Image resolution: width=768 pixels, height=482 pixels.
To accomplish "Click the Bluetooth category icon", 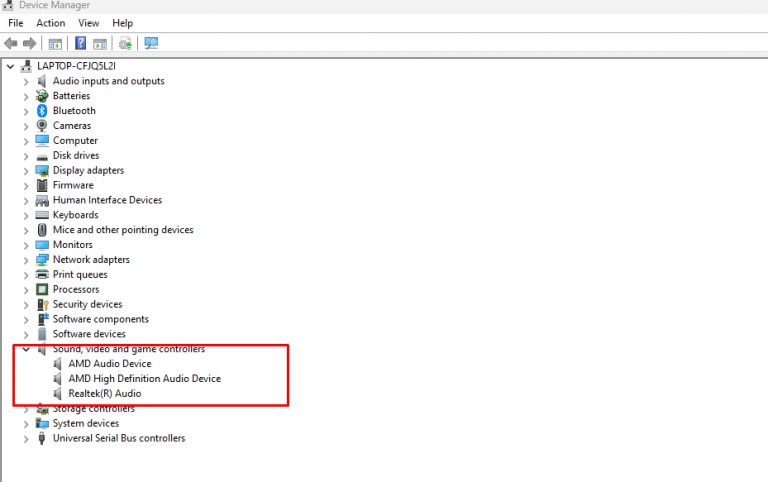I will point(42,111).
